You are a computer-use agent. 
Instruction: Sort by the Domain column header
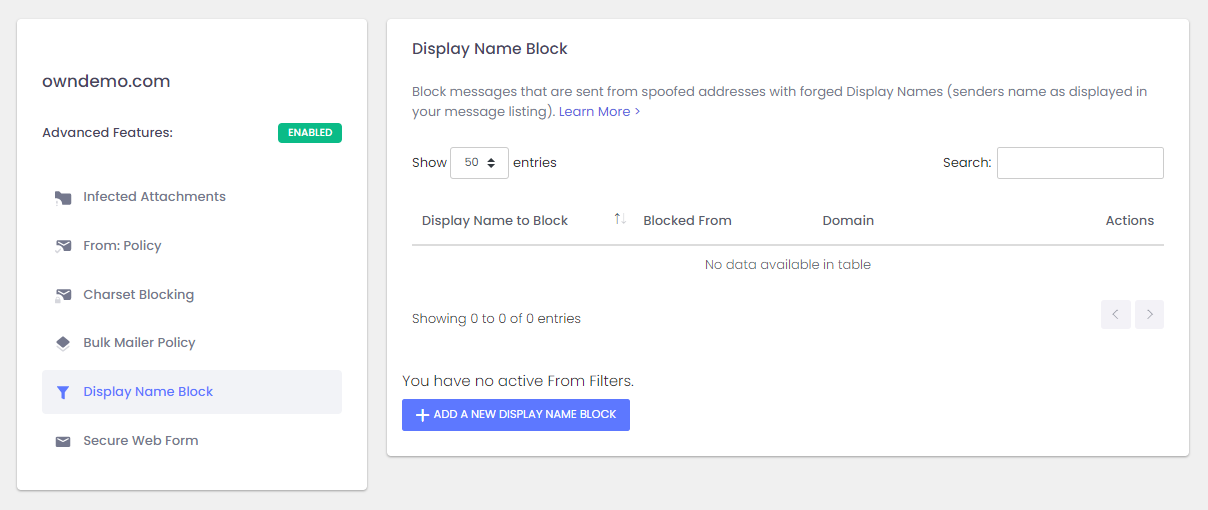(848, 221)
